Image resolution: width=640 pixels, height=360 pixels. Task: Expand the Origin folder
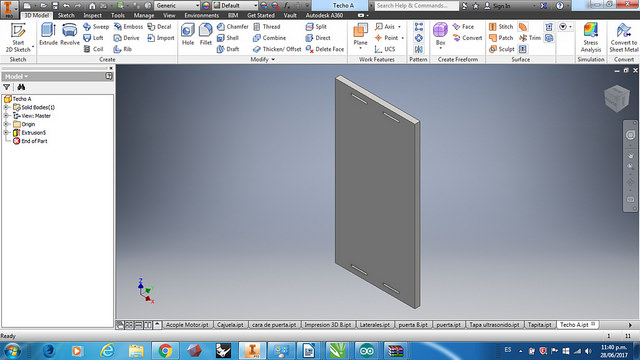click(x=6, y=124)
